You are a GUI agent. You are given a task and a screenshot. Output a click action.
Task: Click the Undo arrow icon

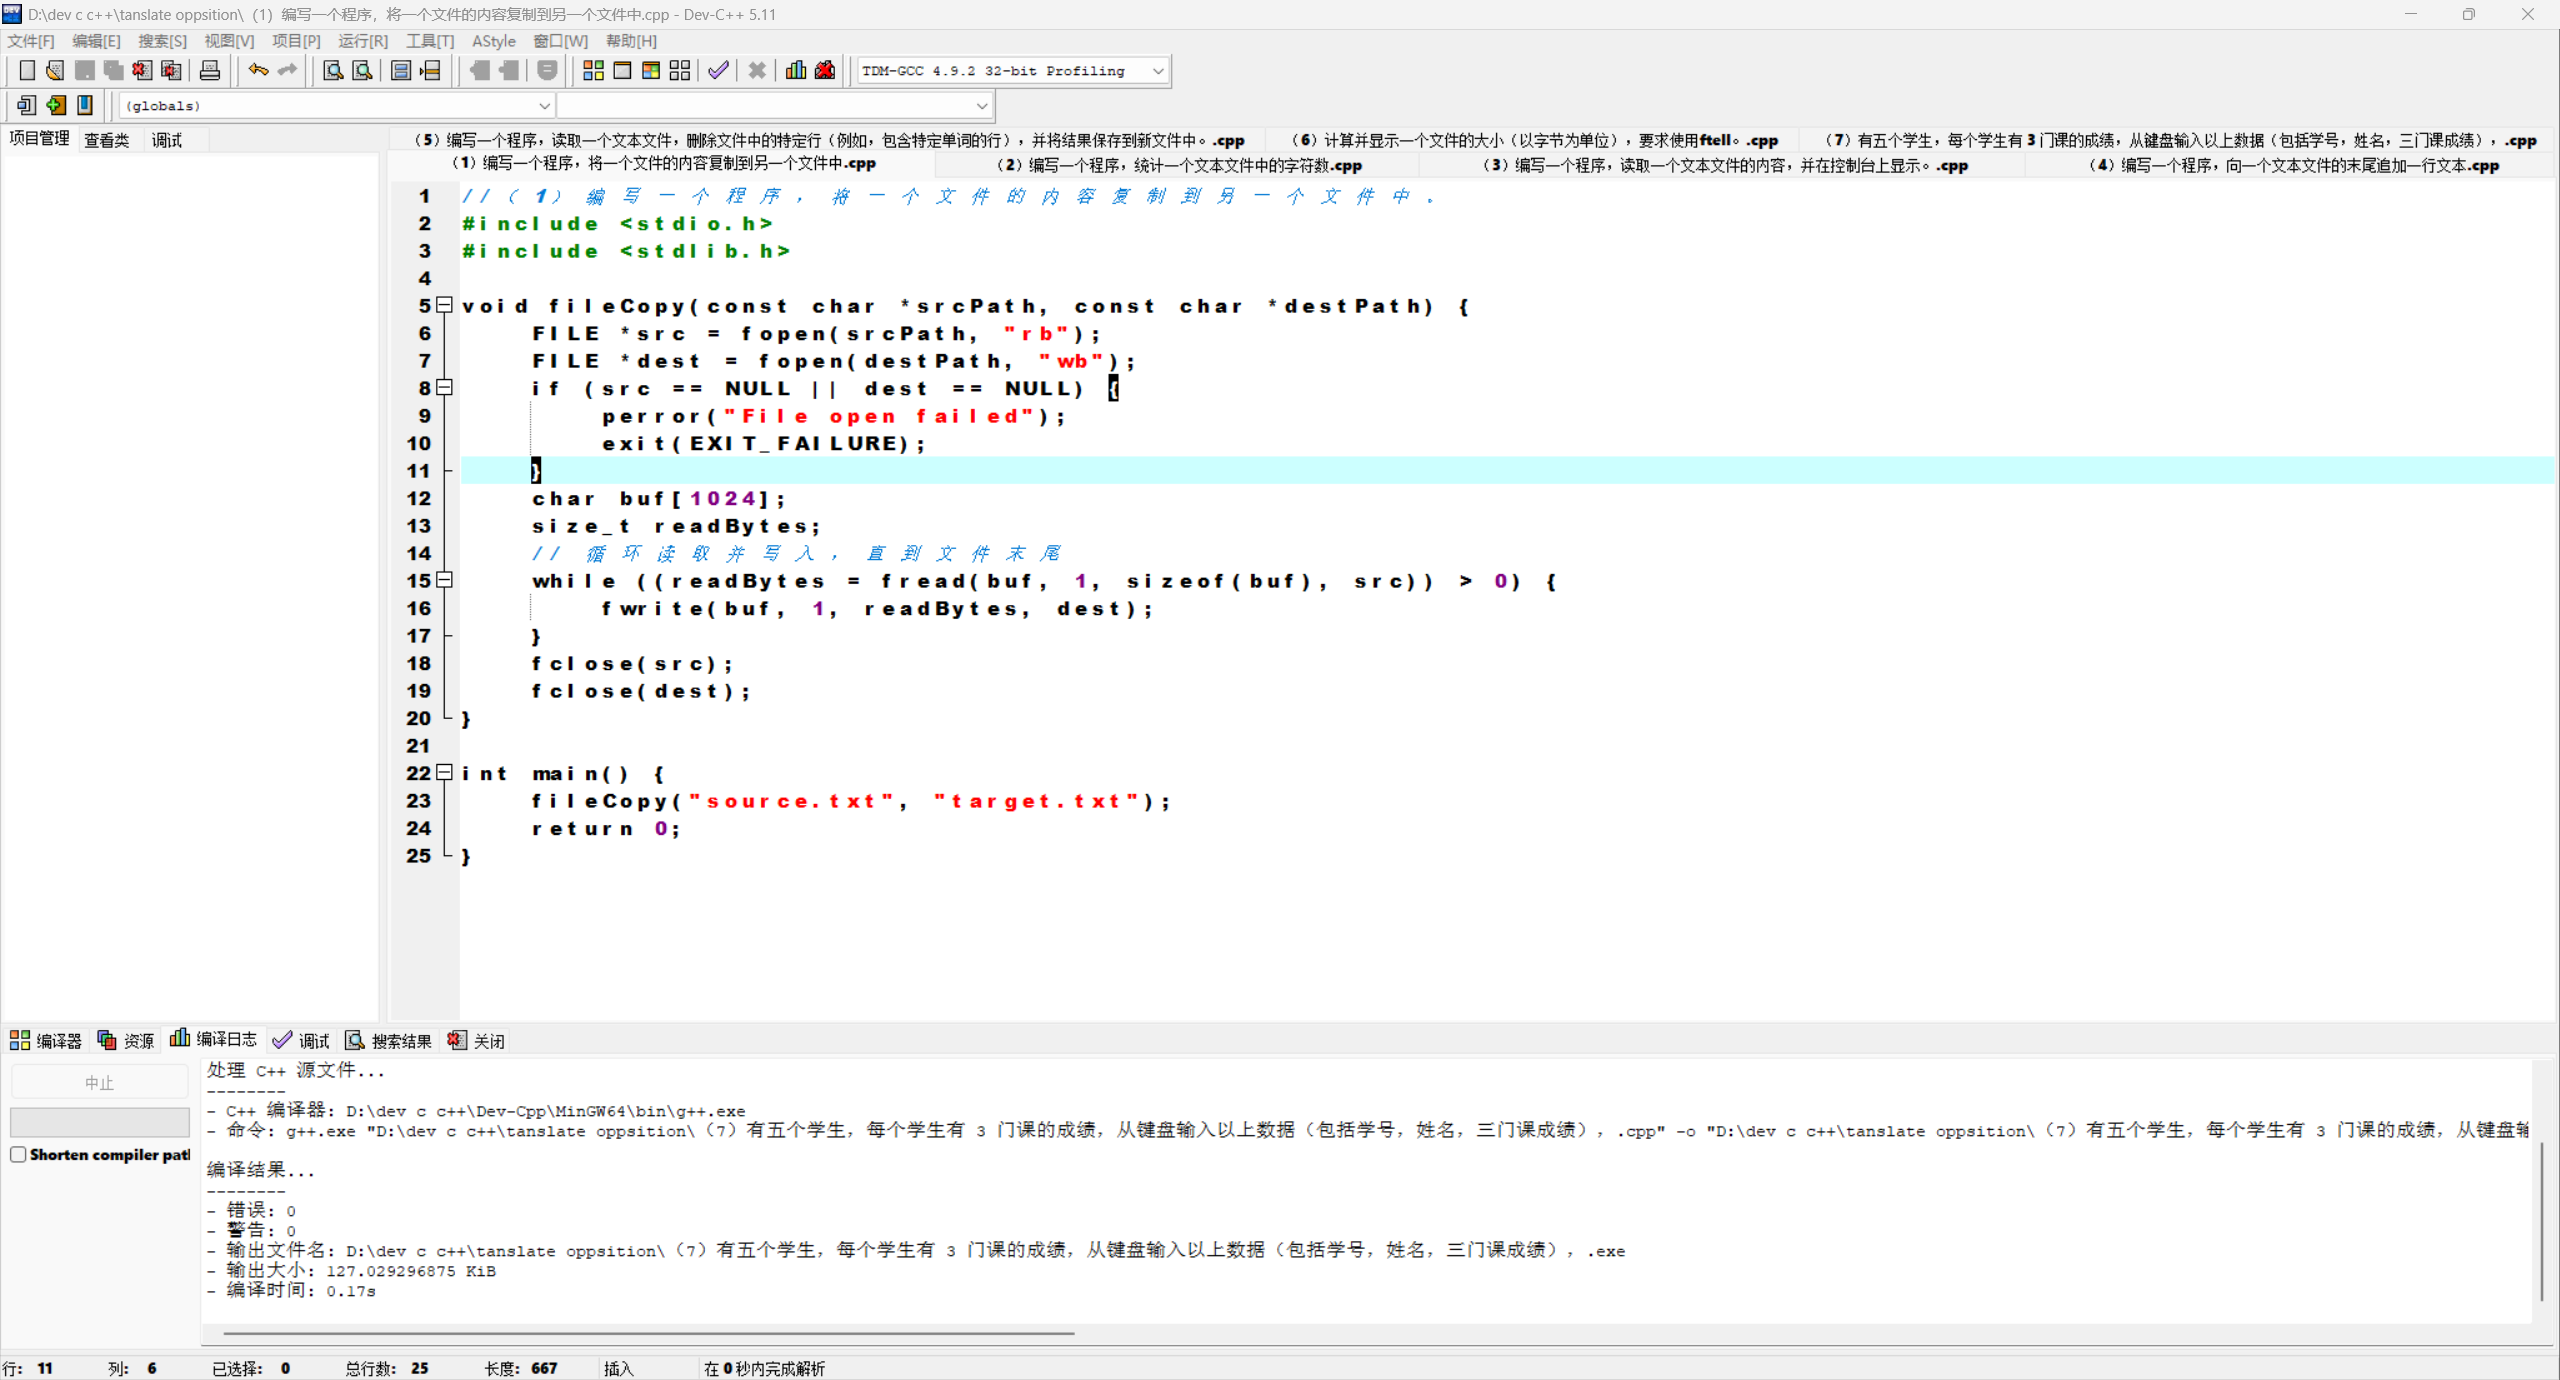point(258,70)
